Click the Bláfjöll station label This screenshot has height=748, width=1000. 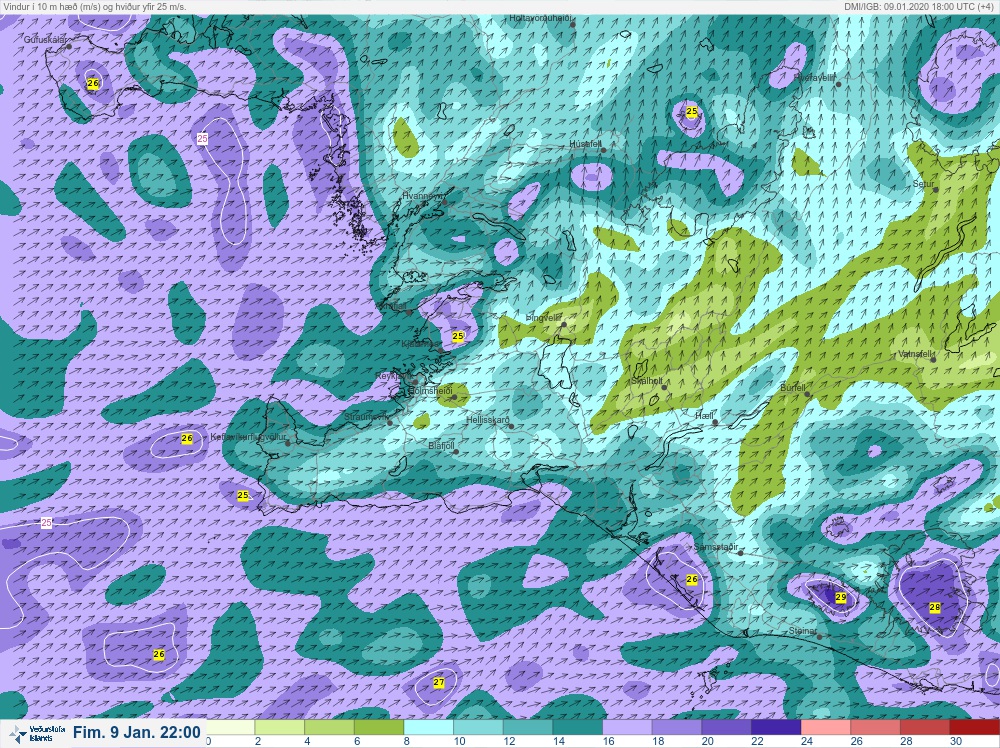(x=441, y=446)
